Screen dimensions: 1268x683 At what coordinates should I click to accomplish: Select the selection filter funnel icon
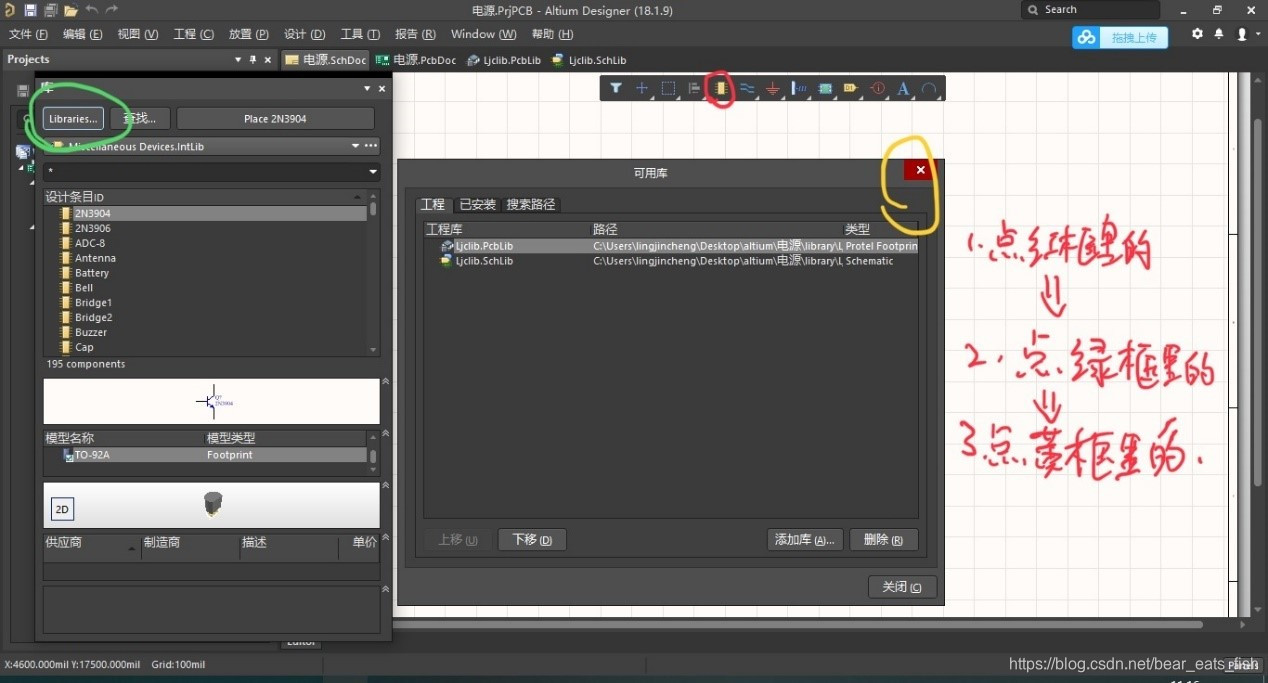point(616,89)
